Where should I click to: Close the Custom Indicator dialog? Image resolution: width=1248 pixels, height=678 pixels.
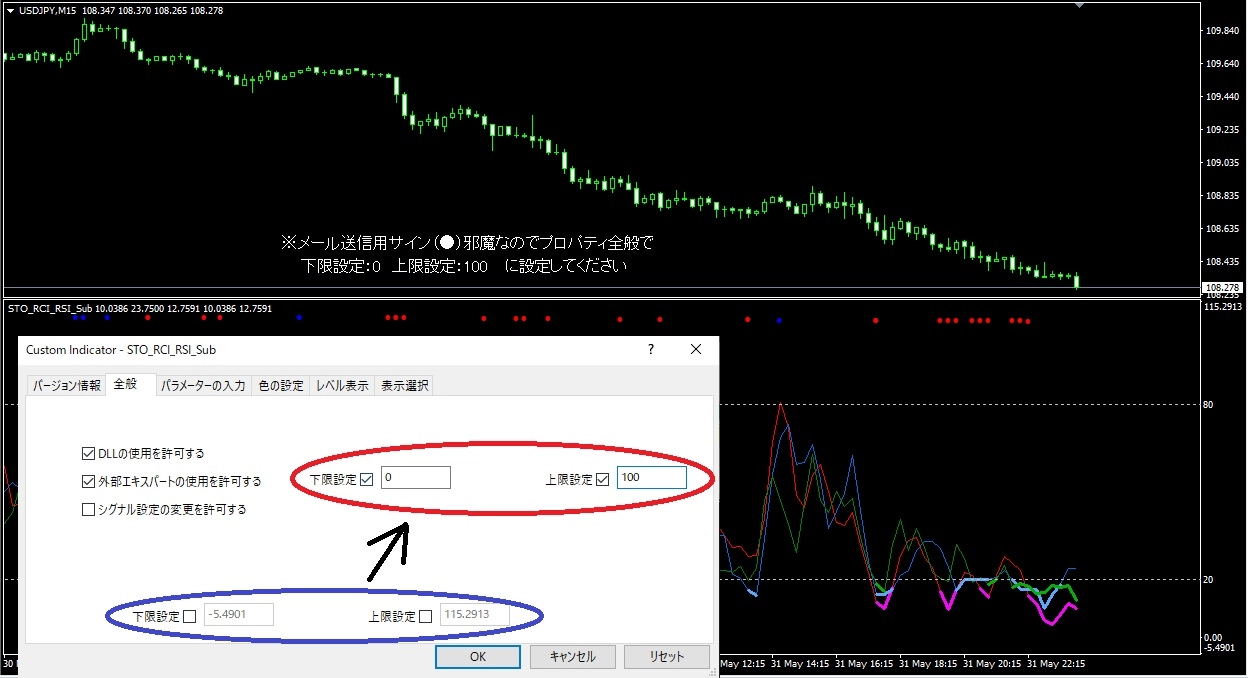point(696,350)
